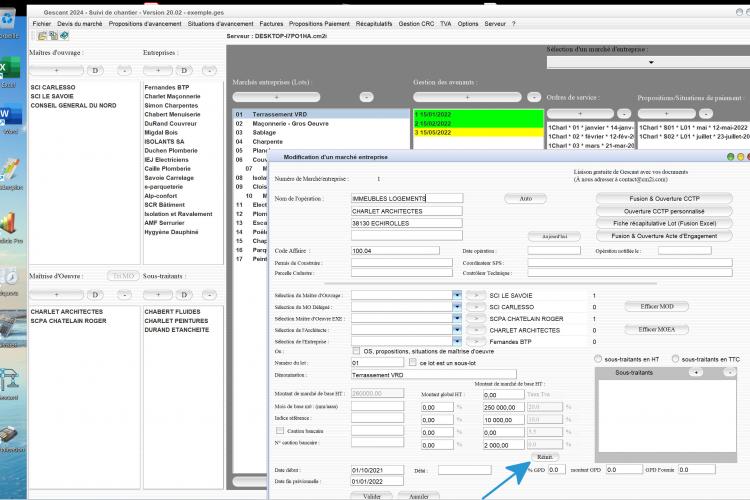The height and width of the screenshot is (500, 750).
Task: Select 'CONSEIL GENERAL DU NORD' in the list
Action: (73, 105)
